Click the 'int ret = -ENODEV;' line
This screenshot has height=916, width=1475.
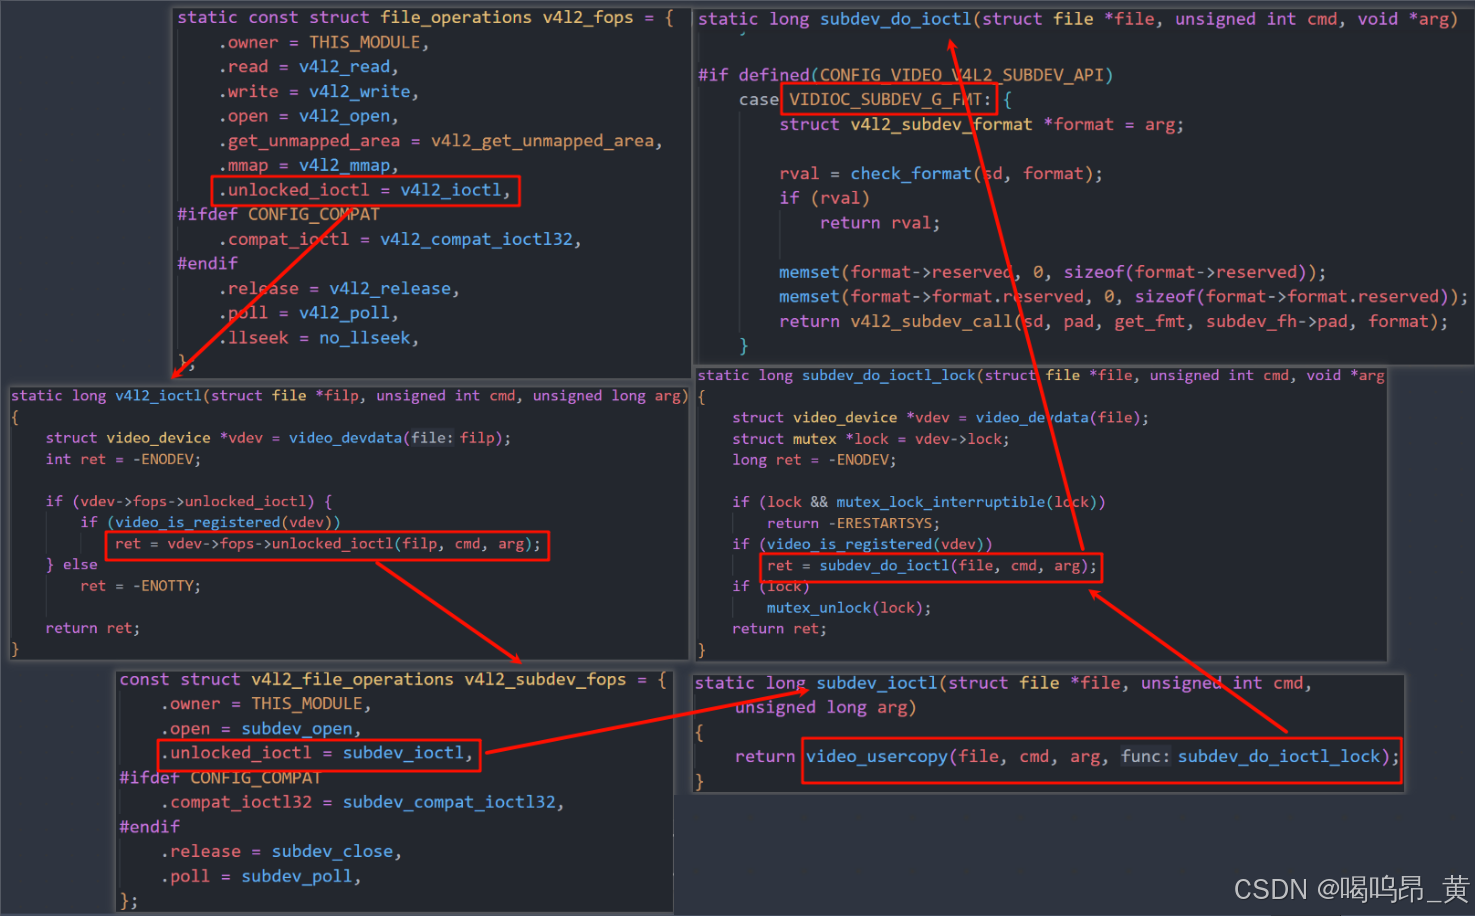(x=123, y=459)
